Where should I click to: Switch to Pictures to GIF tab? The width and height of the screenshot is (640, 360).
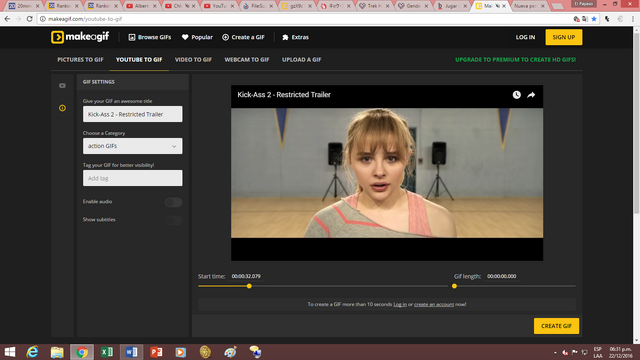click(x=80, y=60)
